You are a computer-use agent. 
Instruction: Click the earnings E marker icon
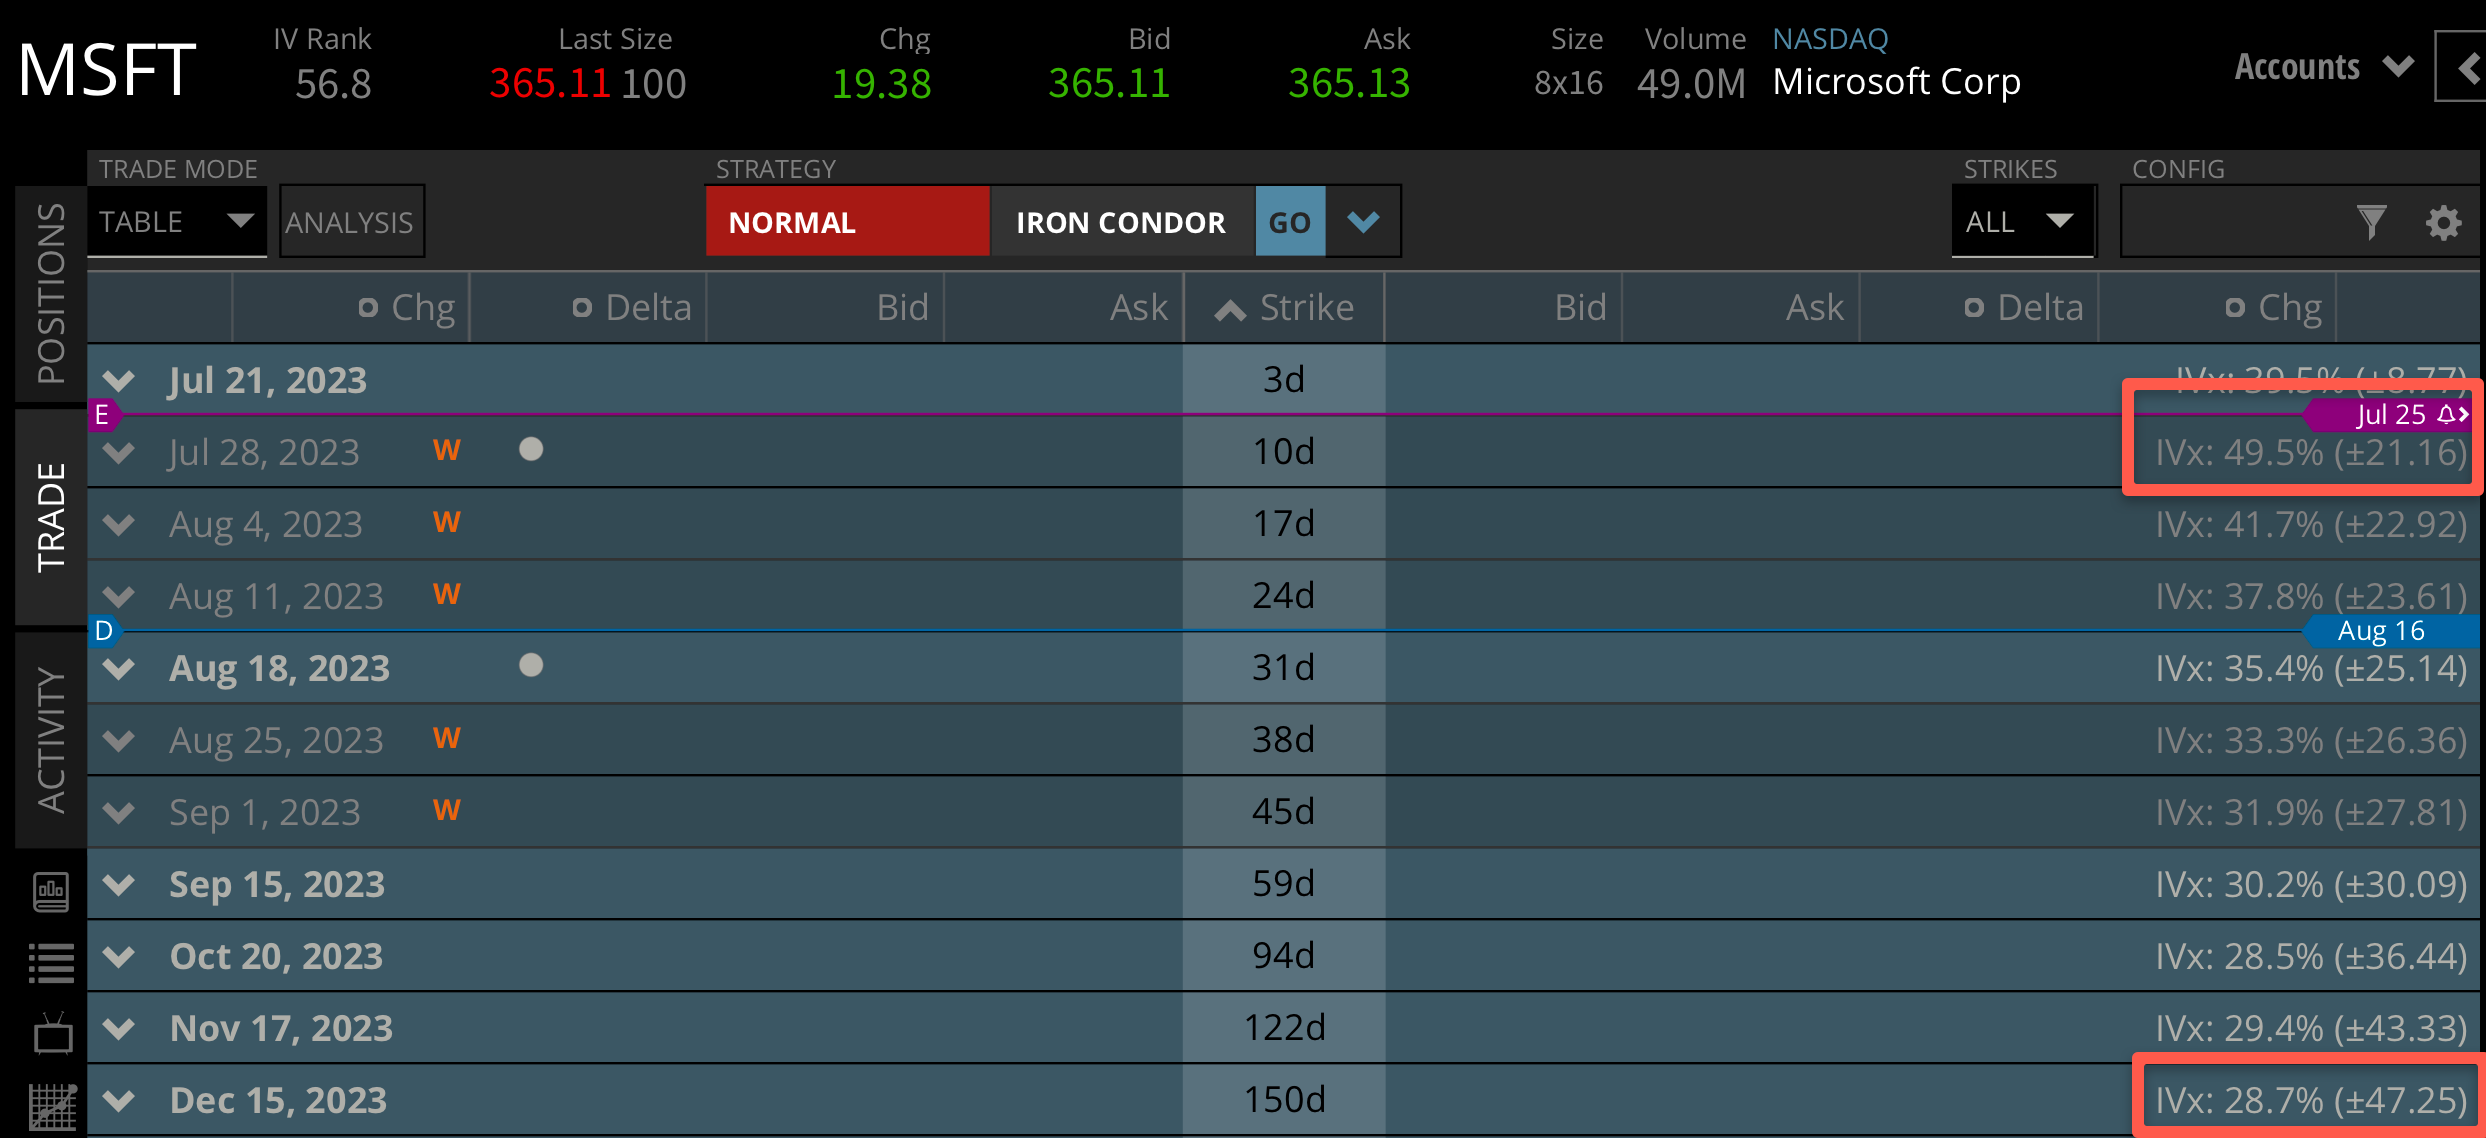coord(102,414)
